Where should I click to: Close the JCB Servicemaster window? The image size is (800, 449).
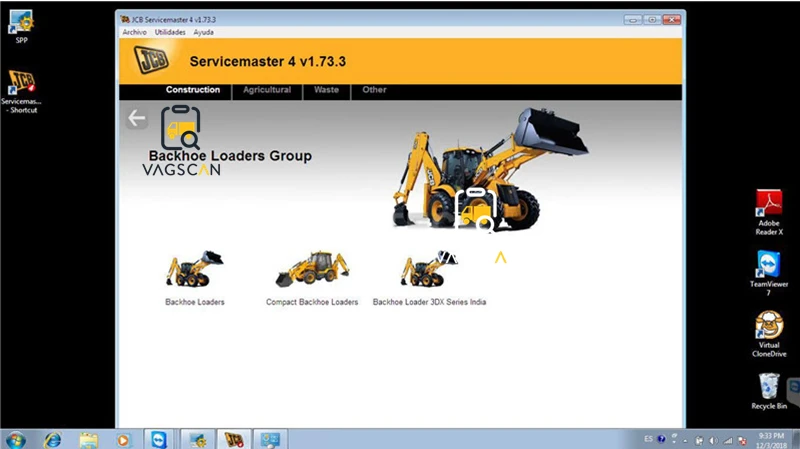click(x=672, y=19)
